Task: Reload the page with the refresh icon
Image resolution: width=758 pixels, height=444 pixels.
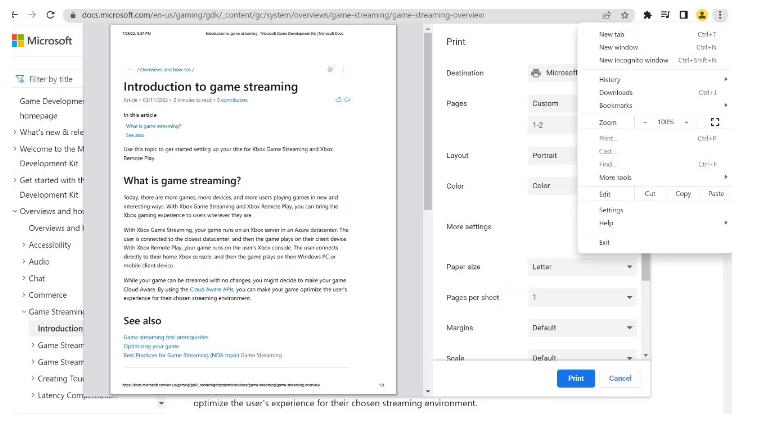Action: click(50, 15)
